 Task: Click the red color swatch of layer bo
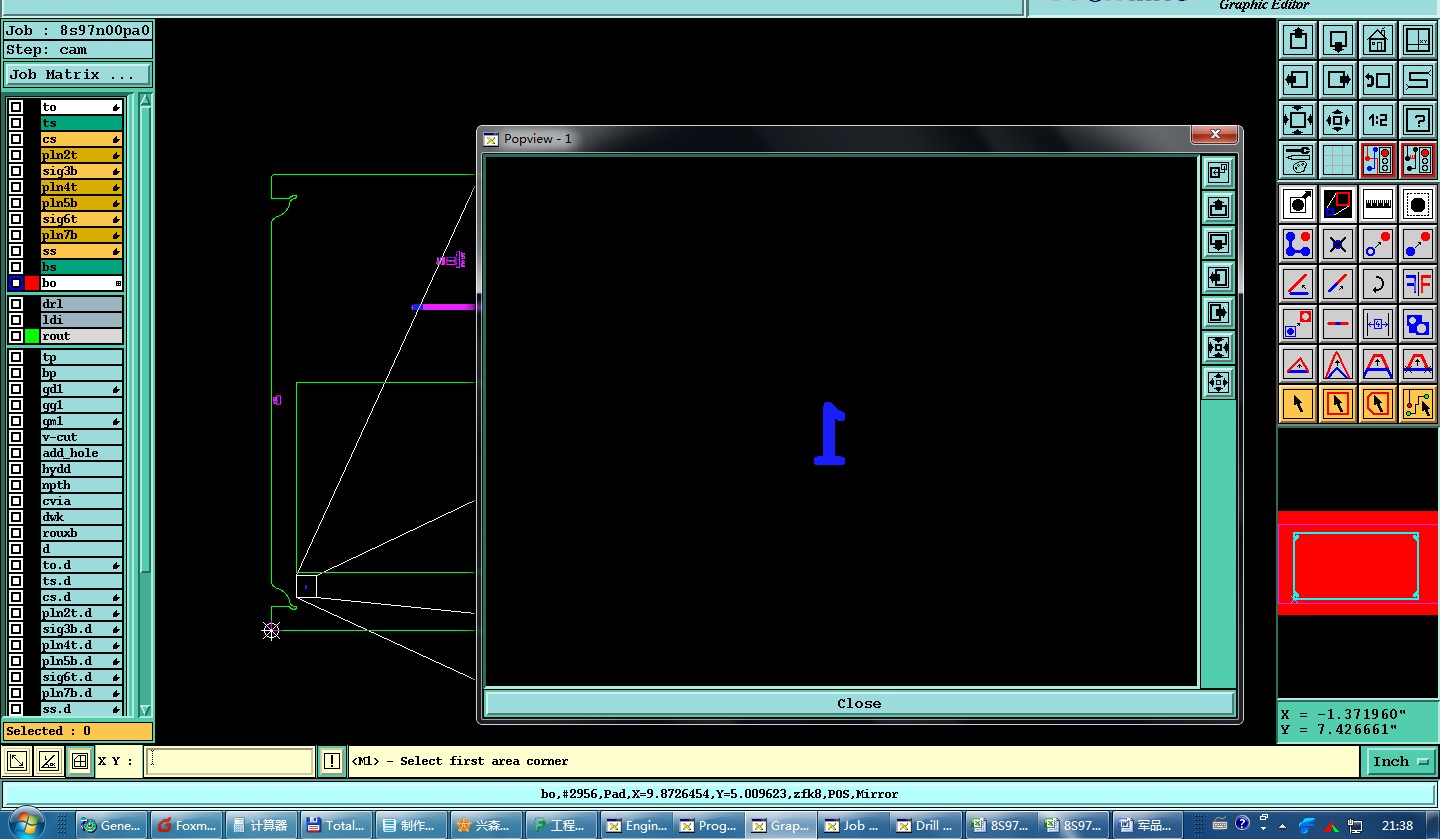click(32, 283)
